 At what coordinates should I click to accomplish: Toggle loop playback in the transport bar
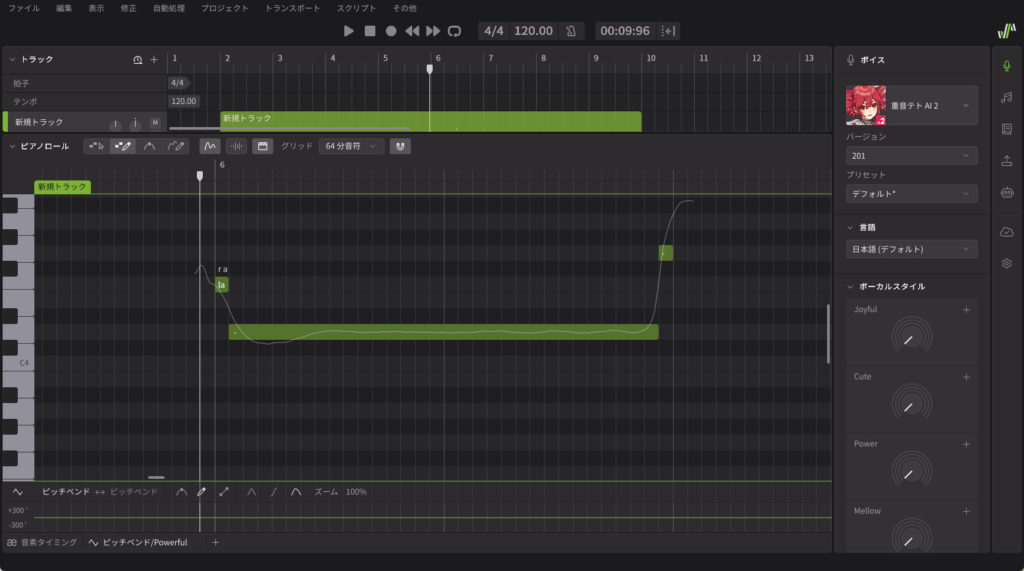(x=455, y=31)
